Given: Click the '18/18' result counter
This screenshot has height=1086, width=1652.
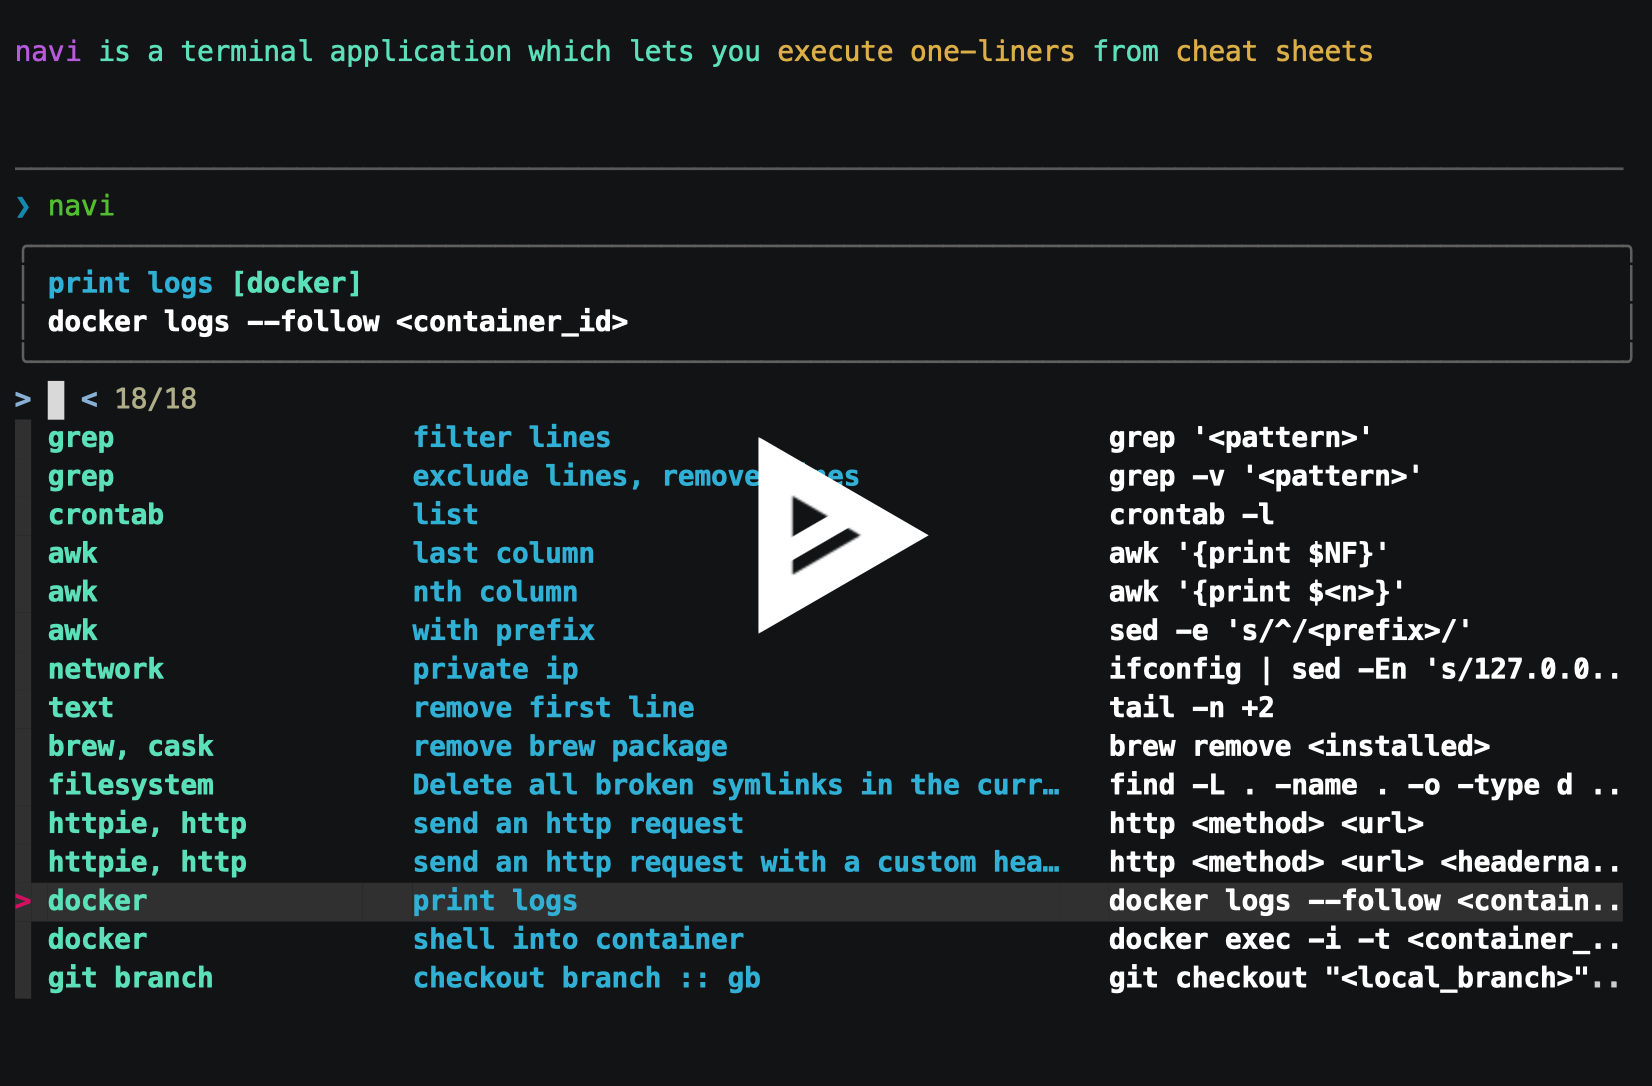Looking at the screenshot, I should coord(155,399).
